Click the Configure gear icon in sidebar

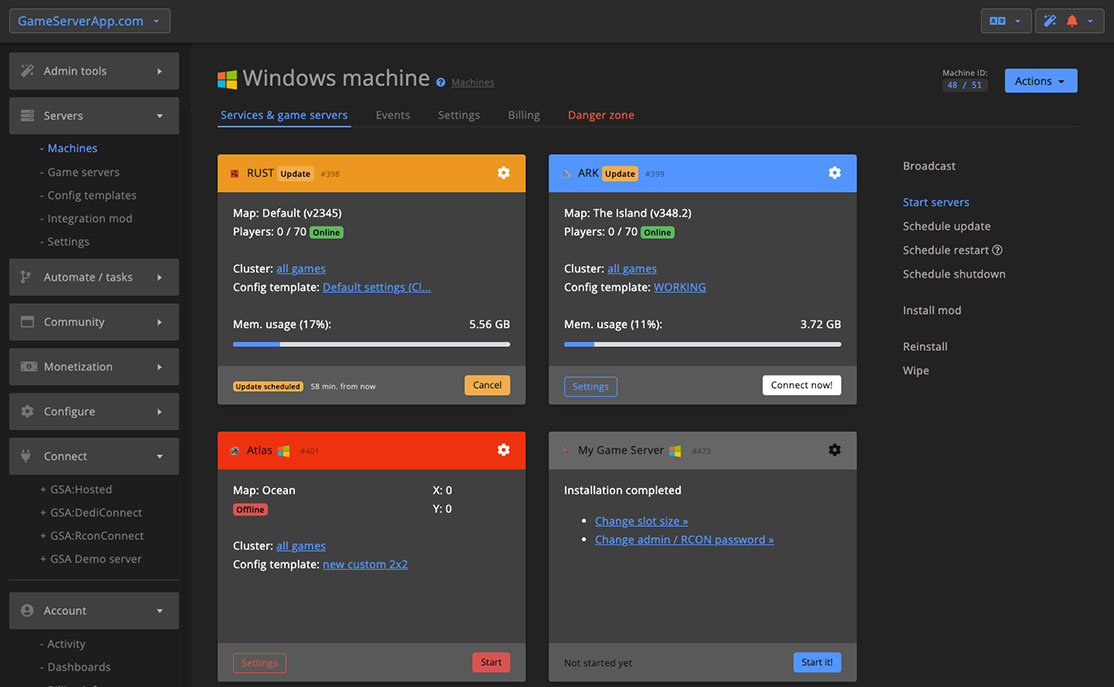(x=27, y=411)
